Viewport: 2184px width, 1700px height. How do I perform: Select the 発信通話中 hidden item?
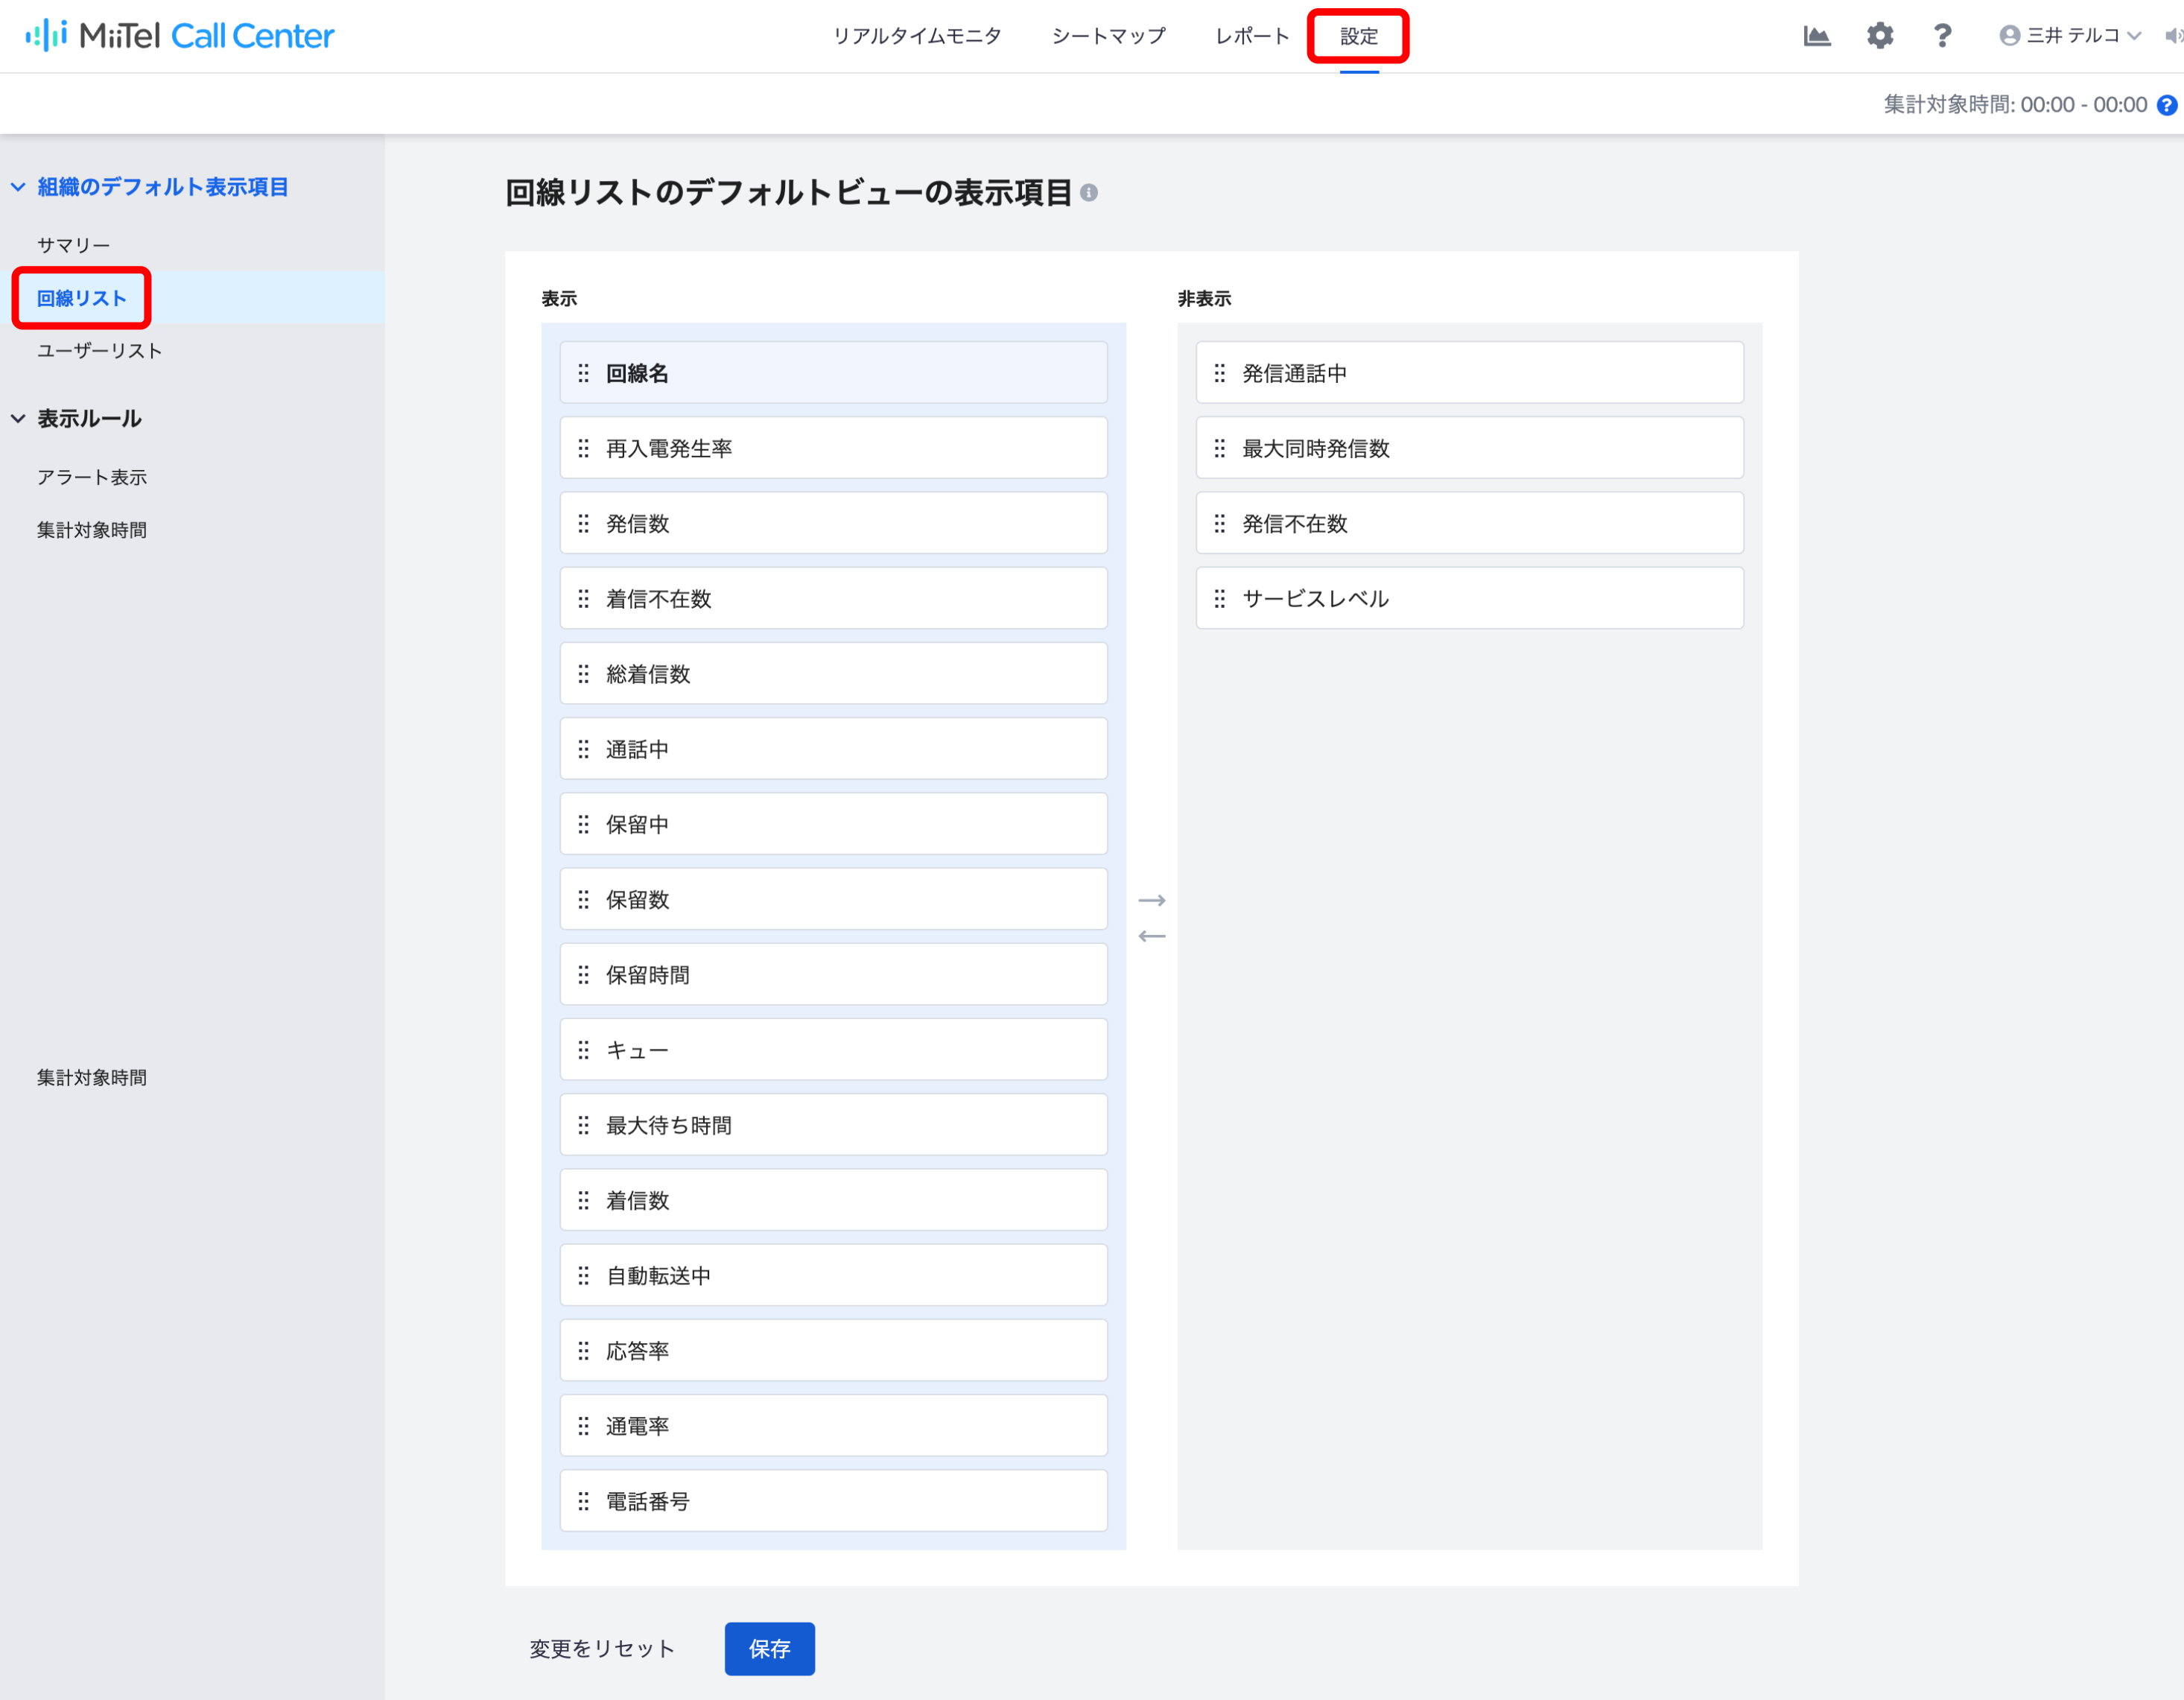[x=1469, y=373]
